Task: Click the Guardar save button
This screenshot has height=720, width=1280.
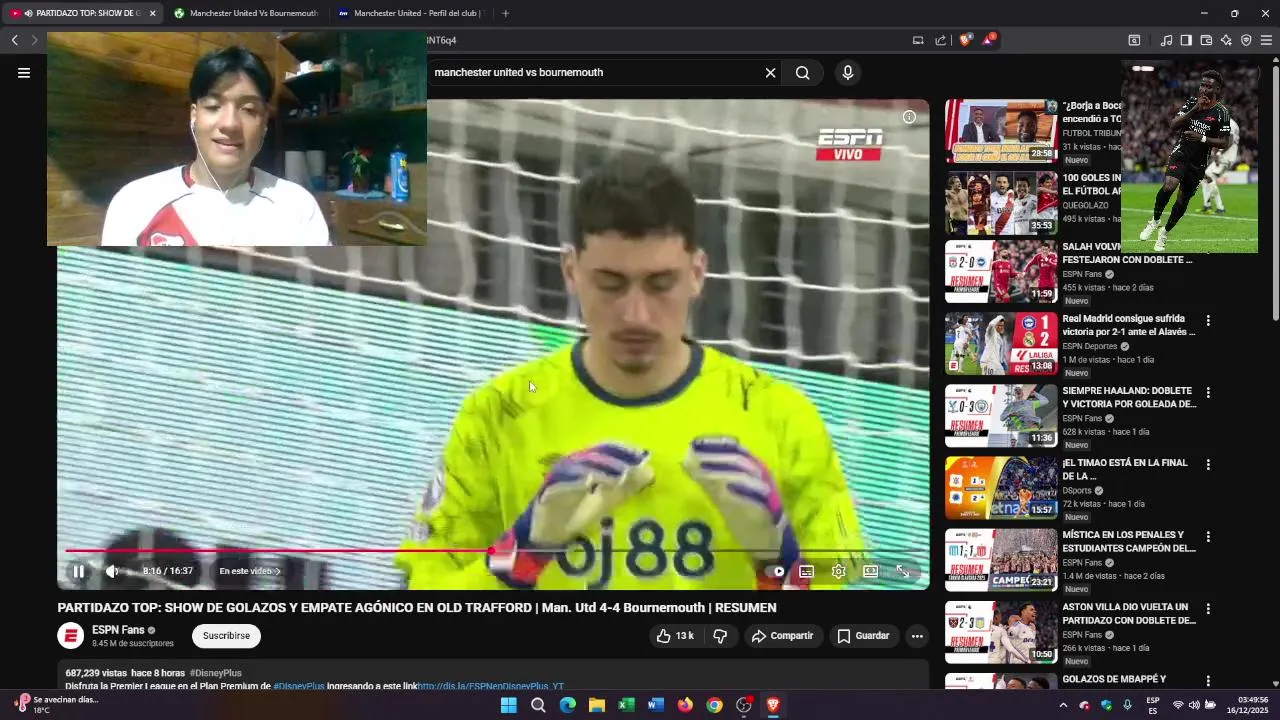Action: pyautogui.click(x=863, y=636)
